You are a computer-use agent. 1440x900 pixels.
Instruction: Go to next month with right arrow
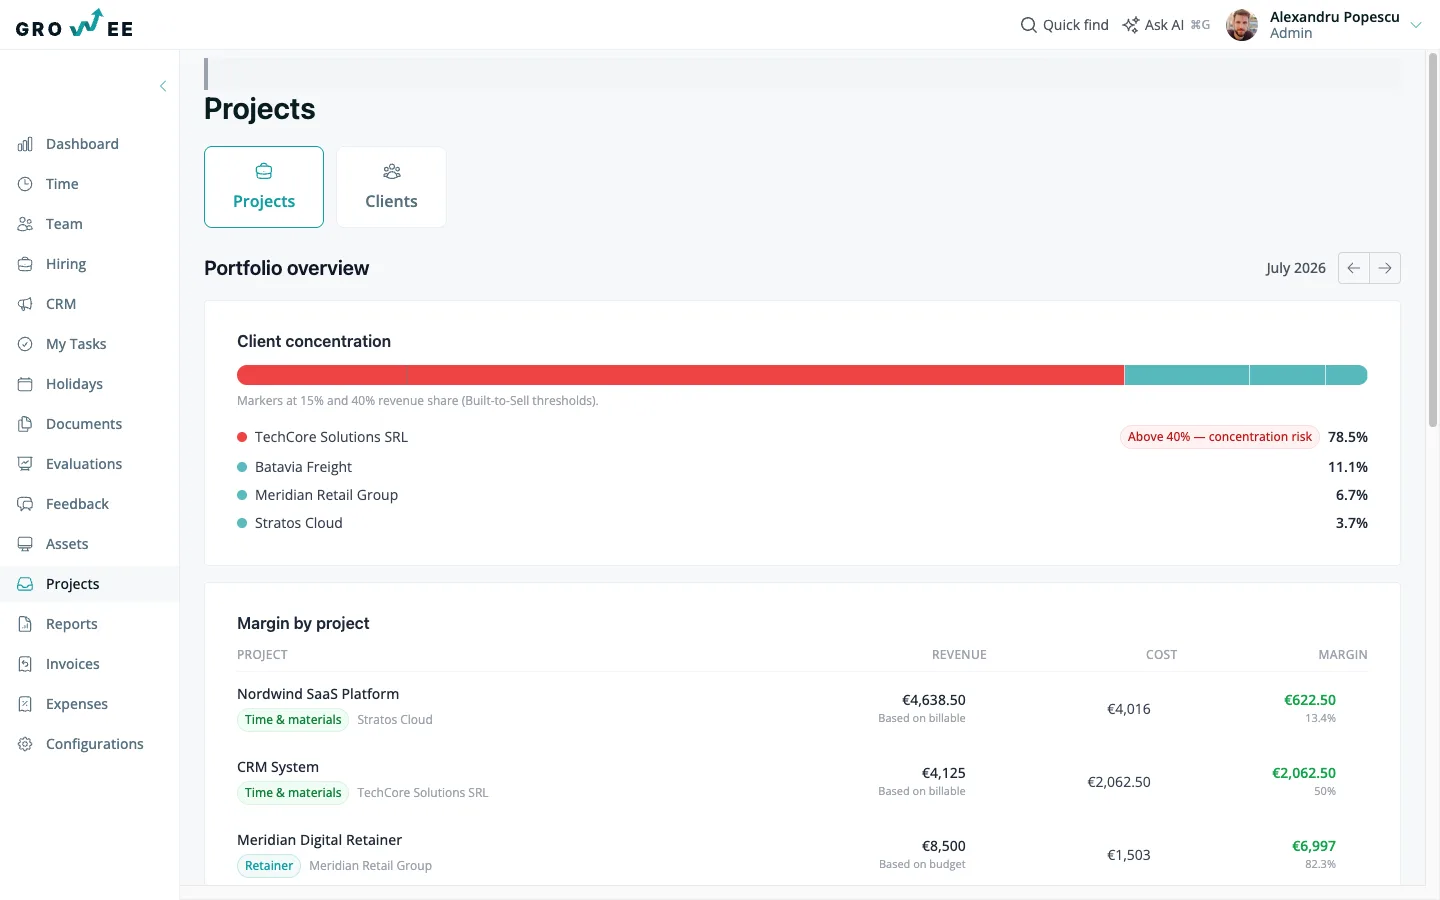pyautogui.click(x=1385, y=268)
